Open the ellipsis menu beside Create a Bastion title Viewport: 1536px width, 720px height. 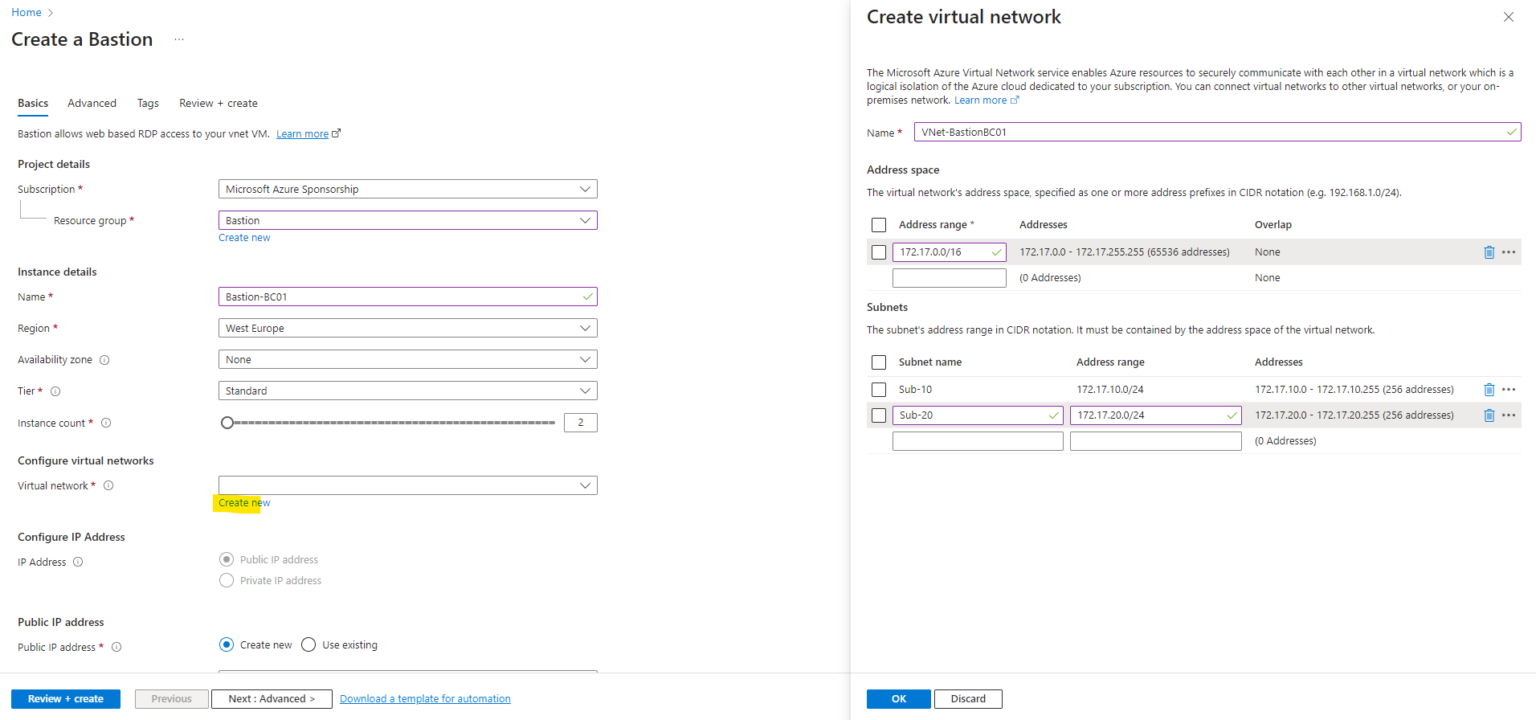[x=178, y=38]
